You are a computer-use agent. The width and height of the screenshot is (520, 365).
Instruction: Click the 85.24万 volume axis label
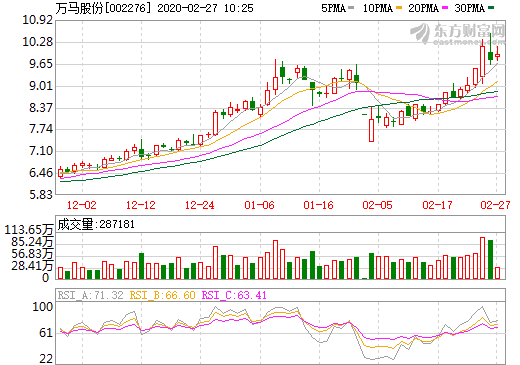pos(32,242)
